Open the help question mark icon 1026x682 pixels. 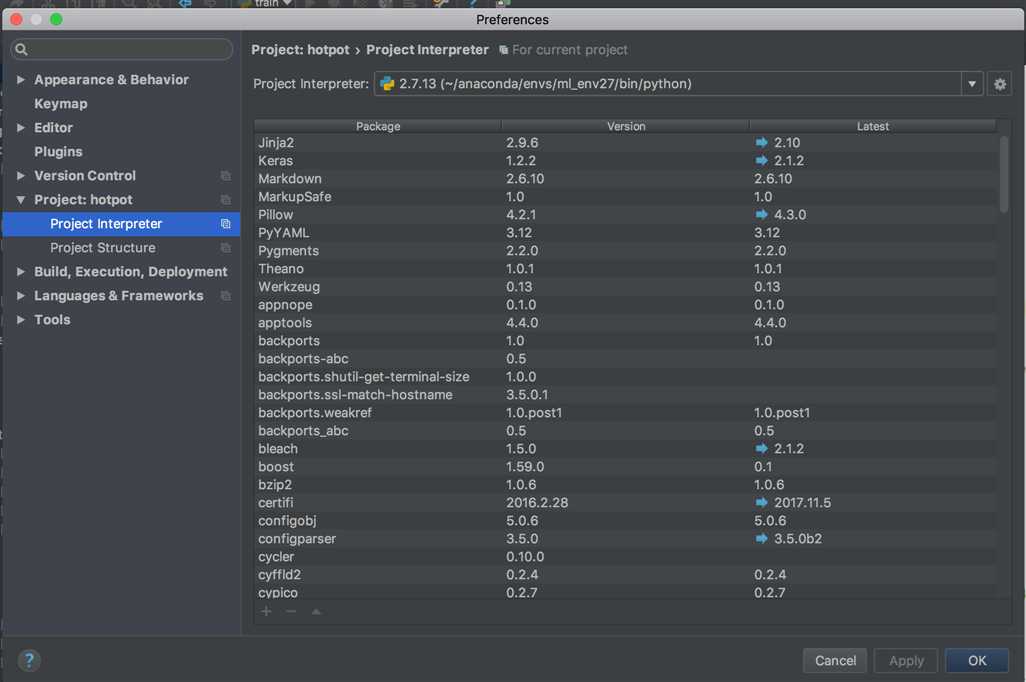29,660
